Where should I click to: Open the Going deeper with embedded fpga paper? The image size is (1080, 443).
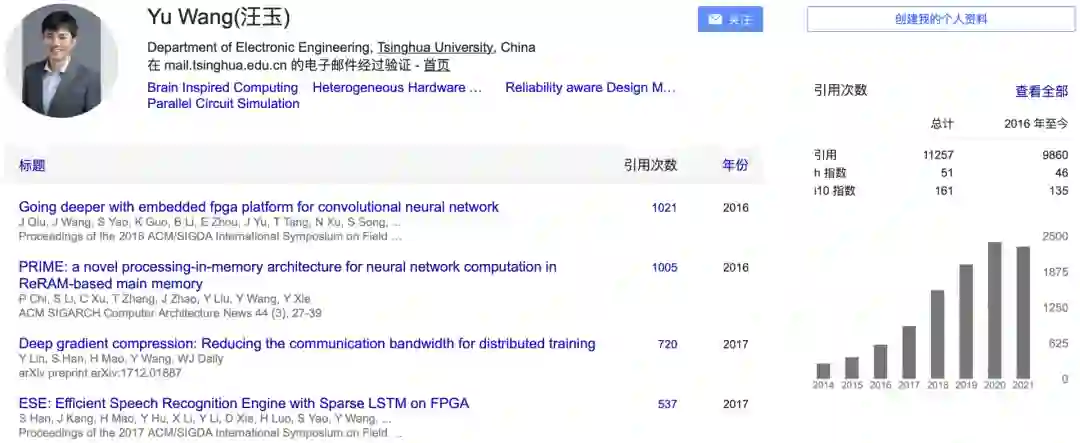[x=259, y=207]
